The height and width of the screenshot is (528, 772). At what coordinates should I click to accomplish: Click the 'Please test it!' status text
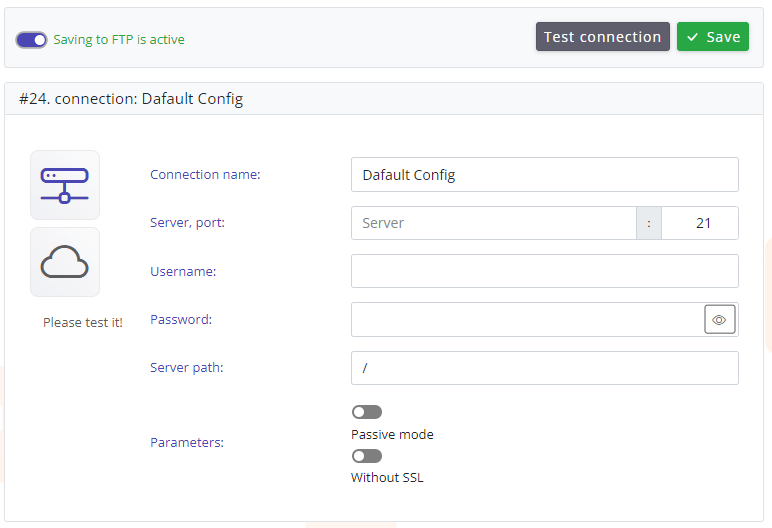[83, 323]
